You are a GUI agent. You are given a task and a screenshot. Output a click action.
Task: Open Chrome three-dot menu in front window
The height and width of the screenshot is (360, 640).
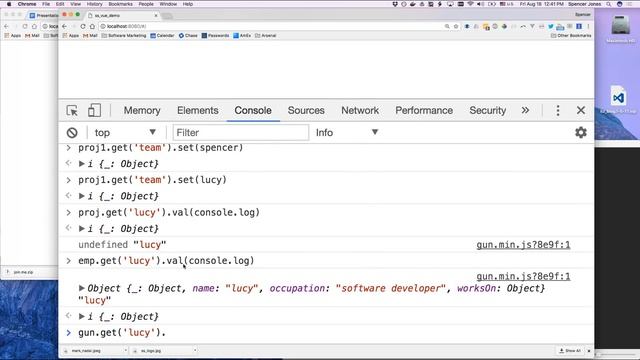click(588, 26)
